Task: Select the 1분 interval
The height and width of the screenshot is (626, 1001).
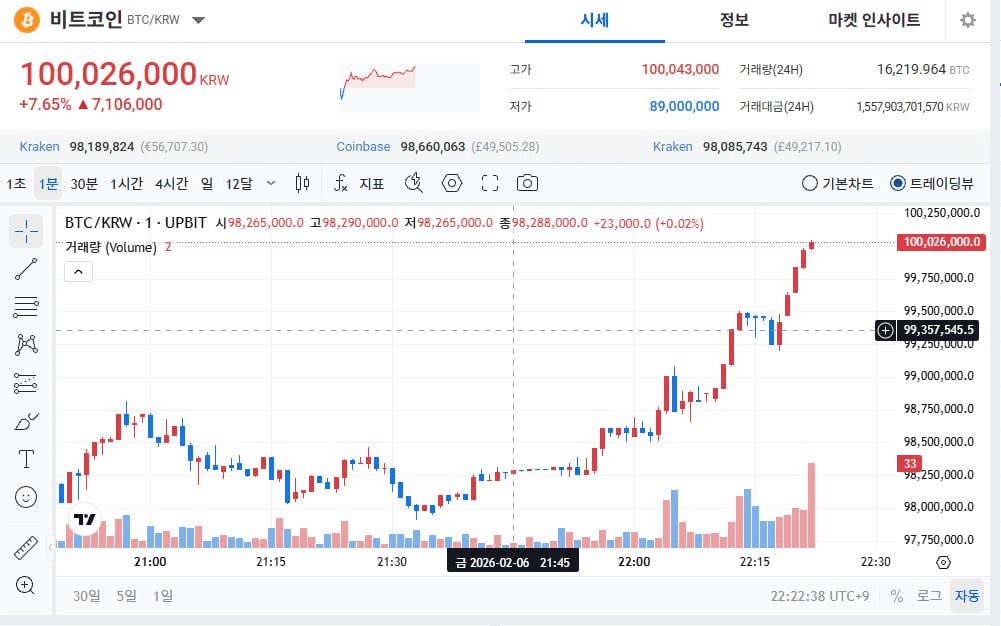Action: [48, 183]
